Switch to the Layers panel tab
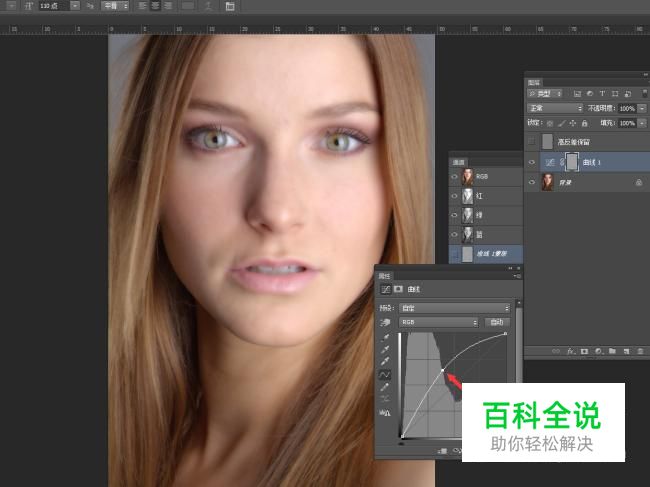Image resolution: width=650 pixels, height=487 pixels. 534,82
